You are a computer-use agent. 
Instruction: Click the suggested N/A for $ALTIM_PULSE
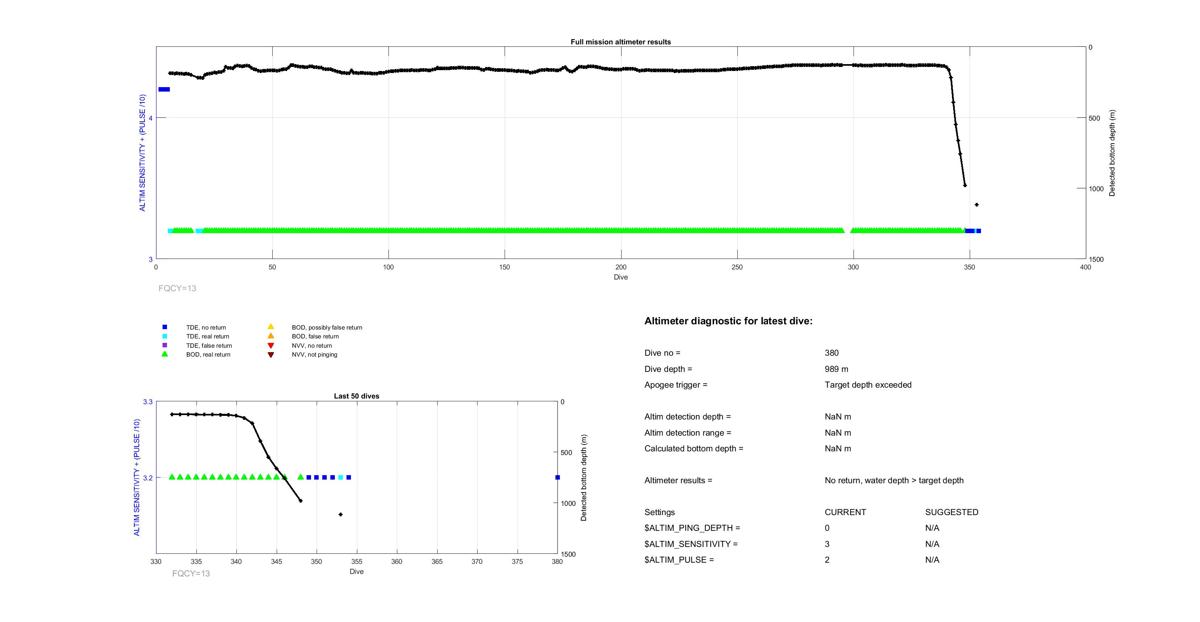click(933, 560)
